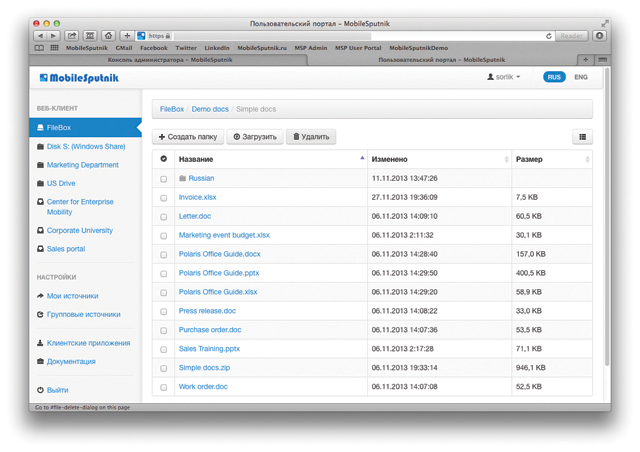The height and width of the screenshot is (452, 640).
Task: Open MSP Admin bookmark
Action: click(x=311, y=48)
